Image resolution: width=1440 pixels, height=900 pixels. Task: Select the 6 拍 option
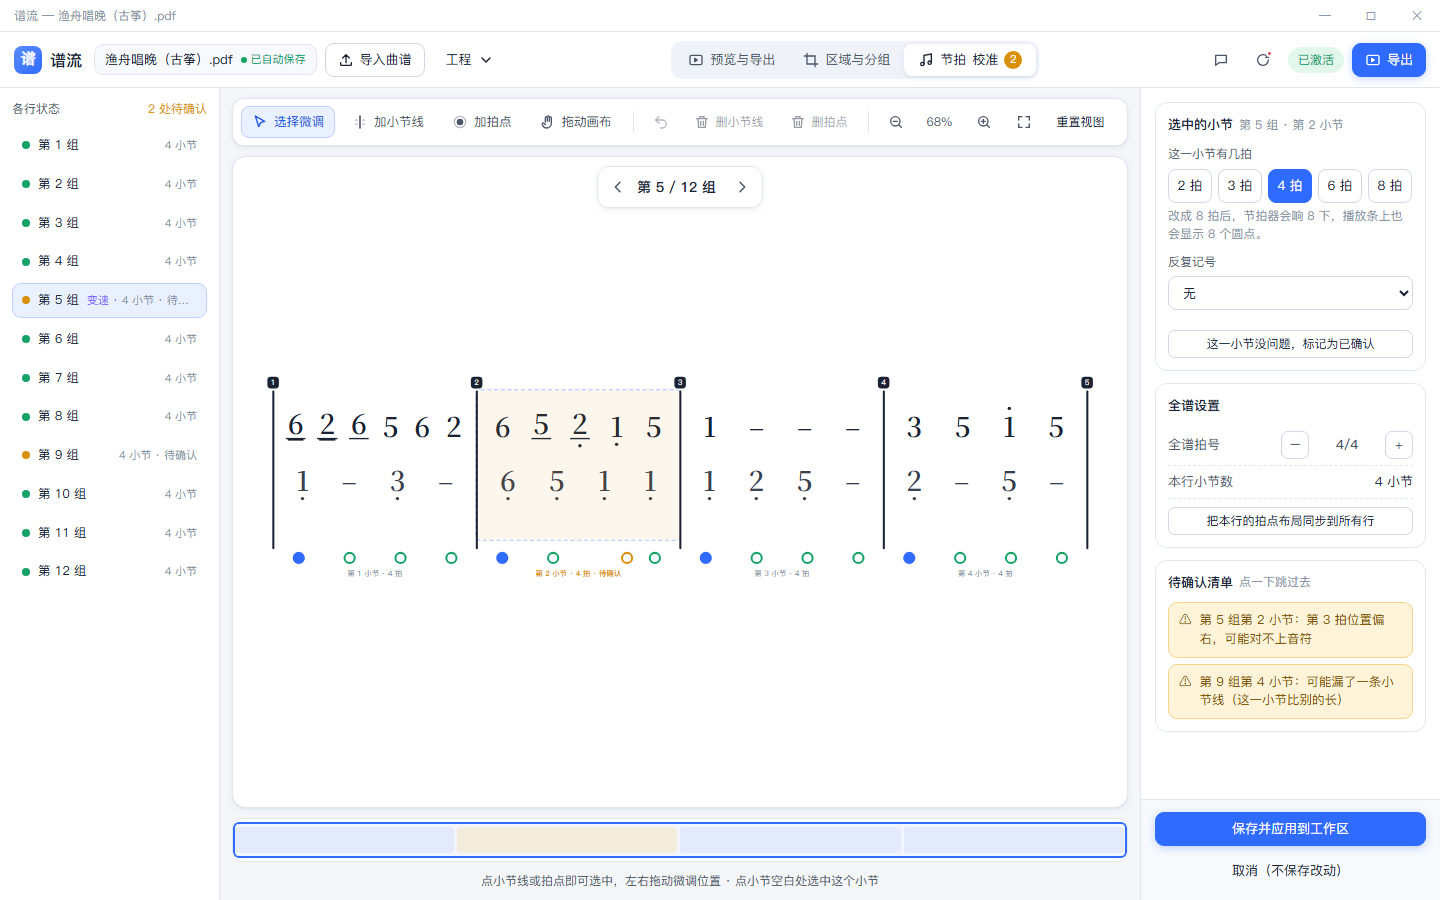pos(1340,186)
